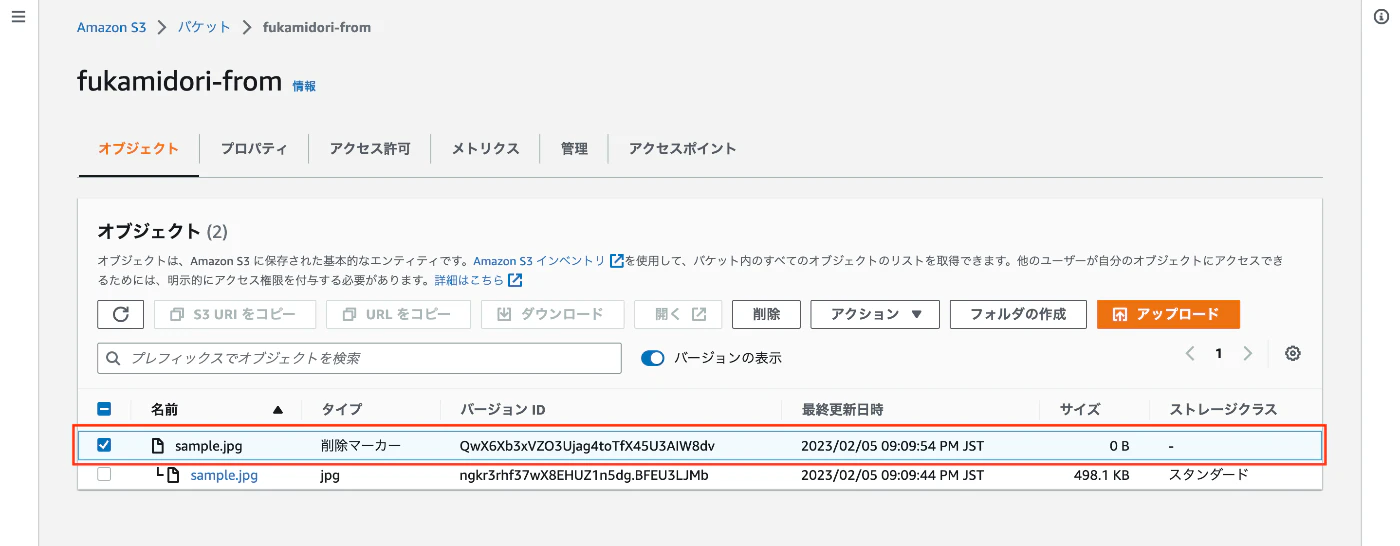Click external link icon beside Amazon S3 インベントリ
The height and width of the screenshot is (546, 1400).
(617, 261)
